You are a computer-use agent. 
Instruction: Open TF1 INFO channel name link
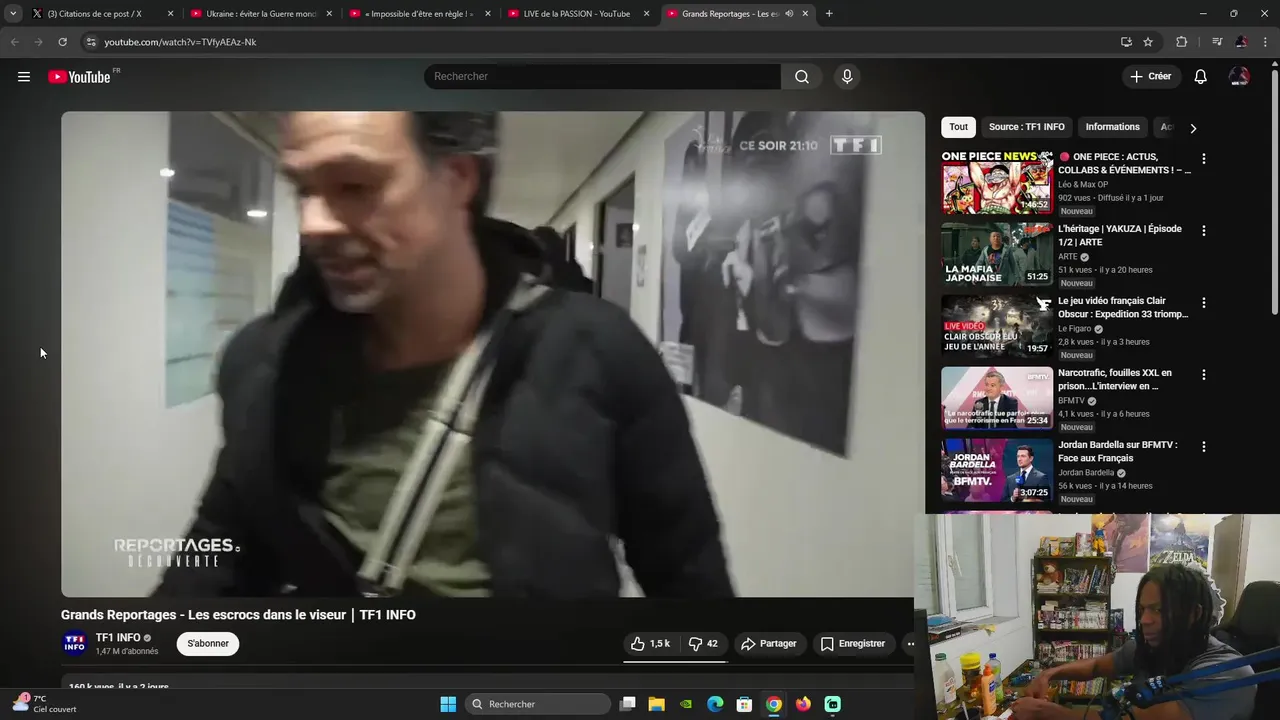pyautogui.click(x=118, y=638)
